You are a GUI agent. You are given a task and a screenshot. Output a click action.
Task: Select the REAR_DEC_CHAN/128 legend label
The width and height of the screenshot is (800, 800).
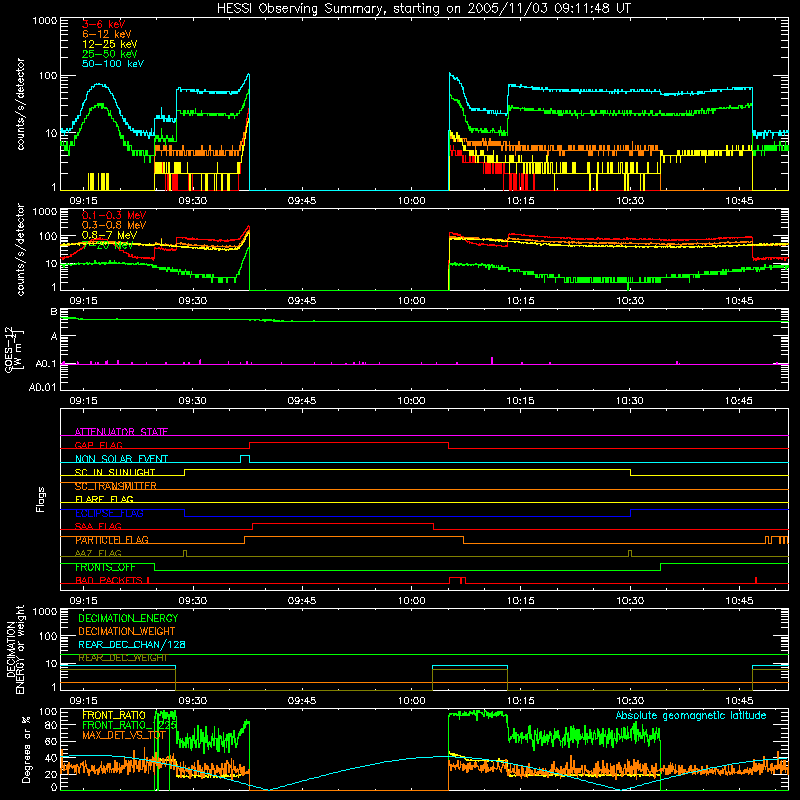(x=132, y=644)
